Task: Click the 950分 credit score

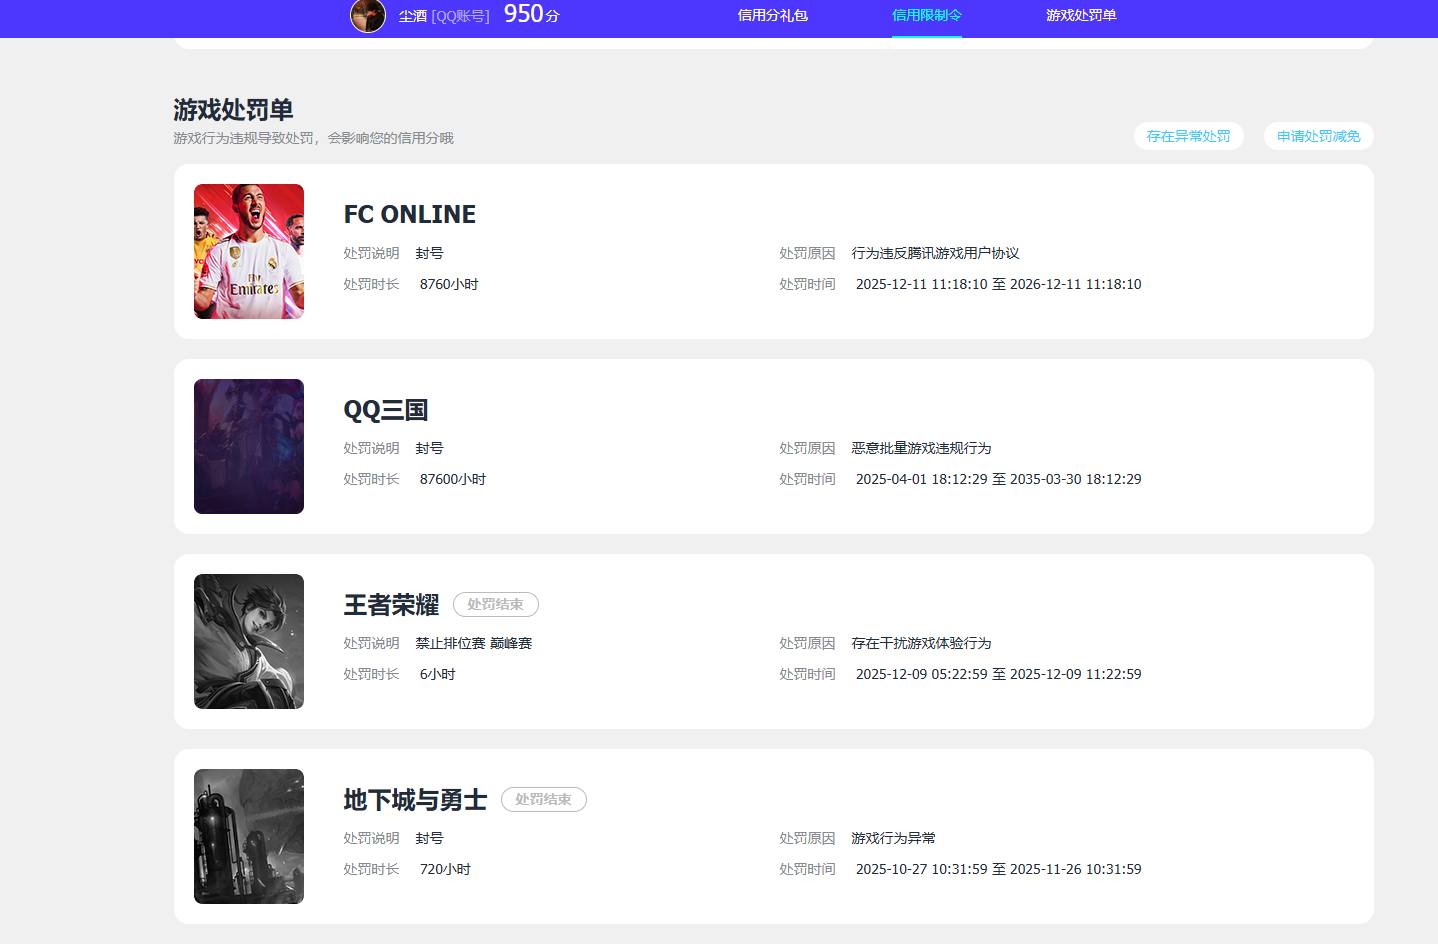Action: pyautogui.click(x=531, y=14)
